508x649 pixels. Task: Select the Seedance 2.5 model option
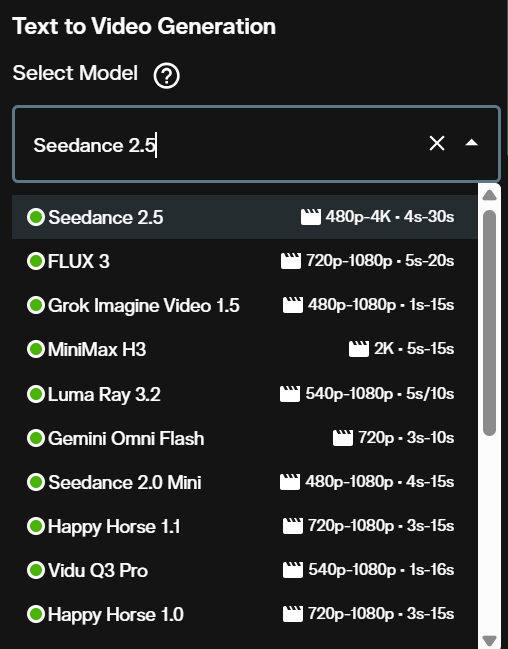click(245, 217)
